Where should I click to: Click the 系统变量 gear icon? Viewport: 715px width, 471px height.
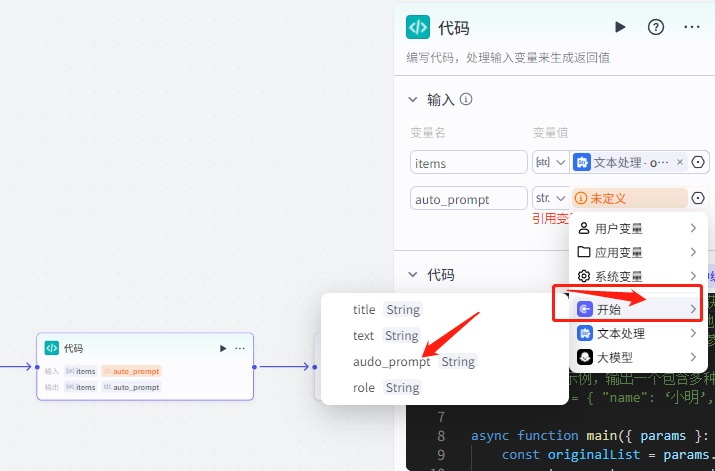[584, 276]
